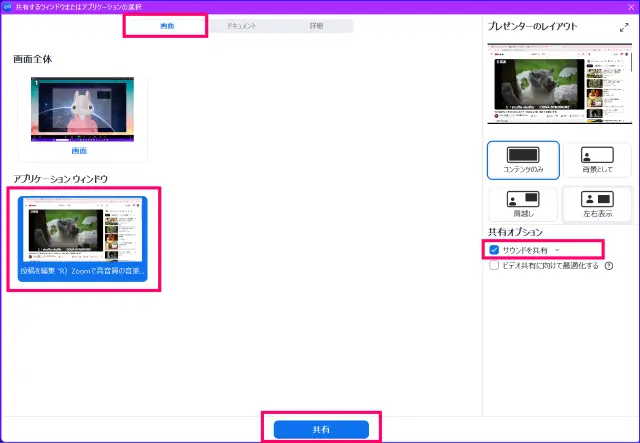Select the browser application window thumbnail
640x443 pixels.
point(82,230)
